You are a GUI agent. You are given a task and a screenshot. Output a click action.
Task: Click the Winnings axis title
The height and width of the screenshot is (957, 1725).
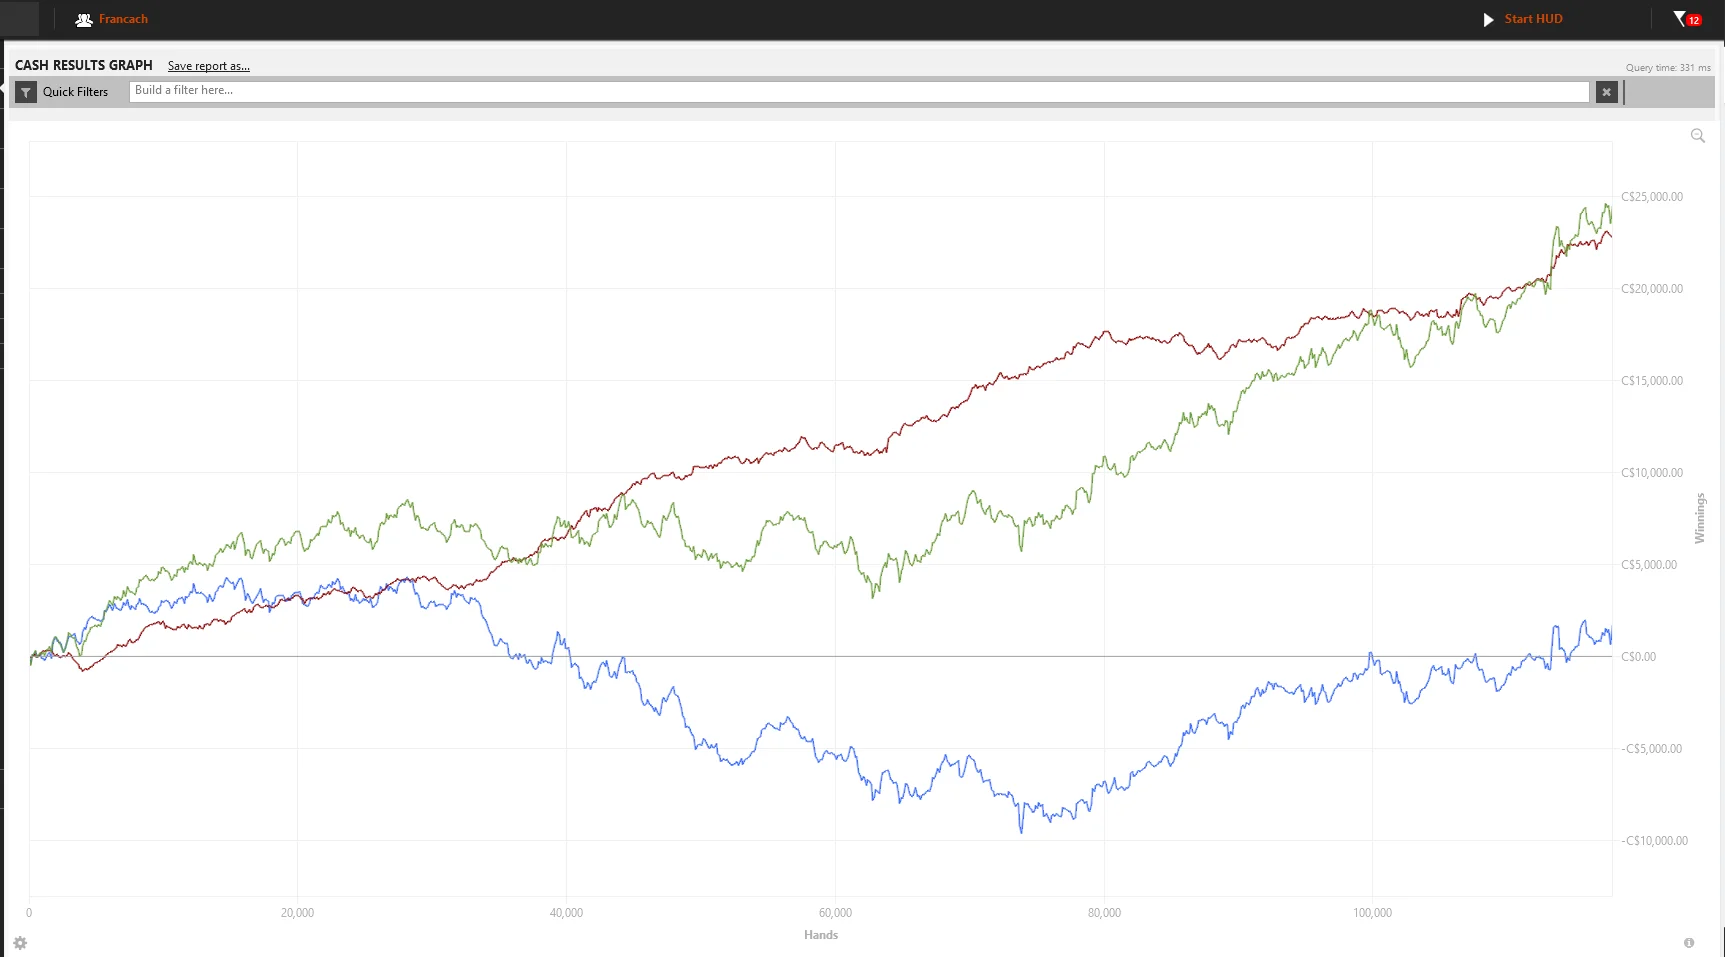point(1699,518)
